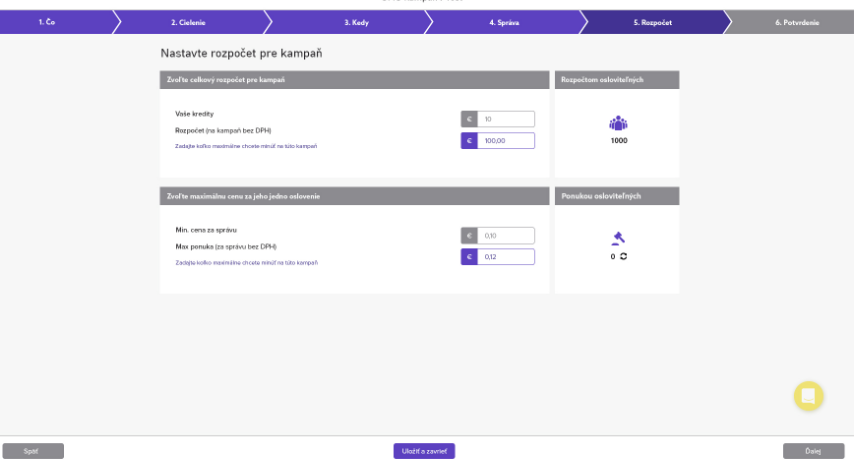
Task: Click the Min. cena za správu label
Action: (206, 230)
